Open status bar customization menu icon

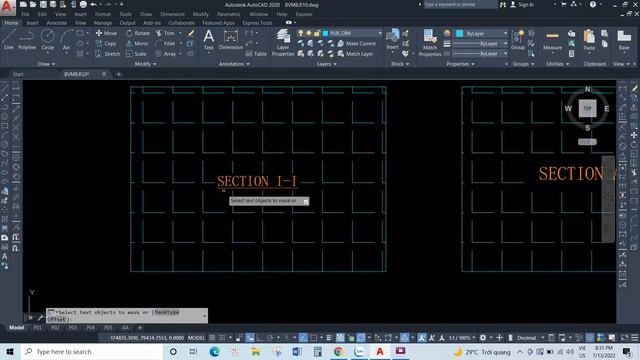point(635,338)
